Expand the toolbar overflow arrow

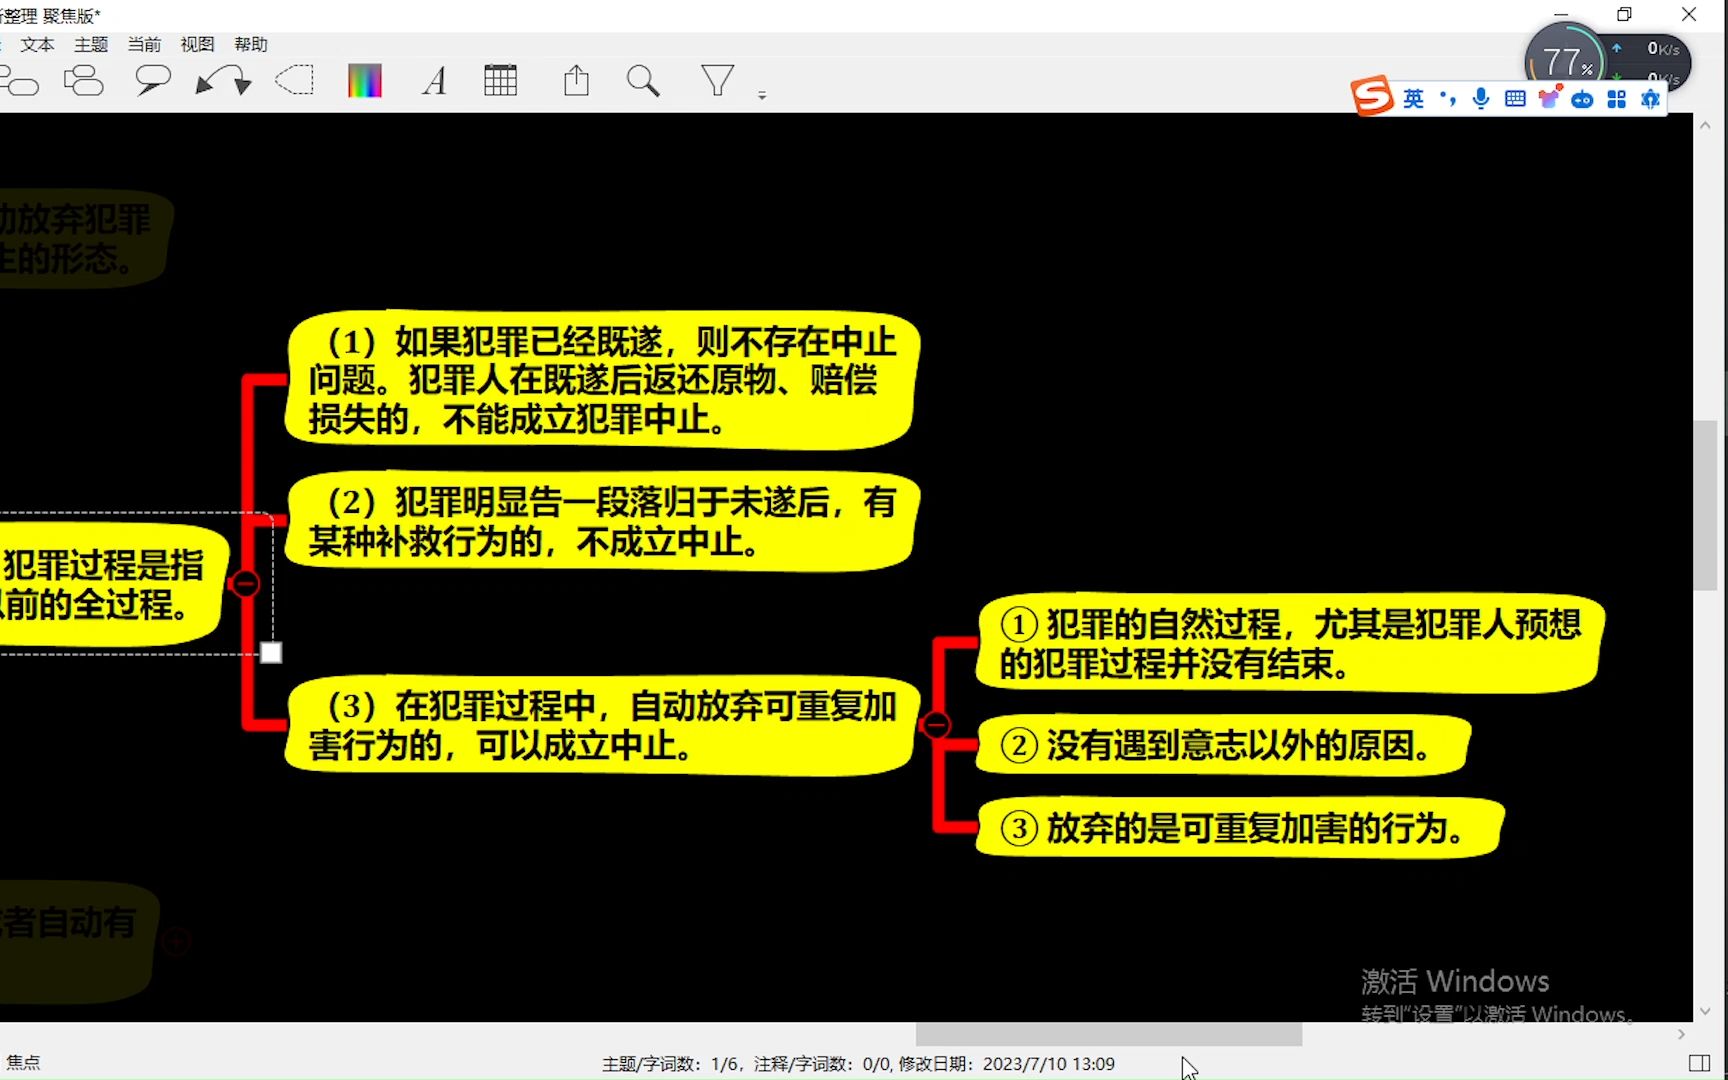pos(762,95)
